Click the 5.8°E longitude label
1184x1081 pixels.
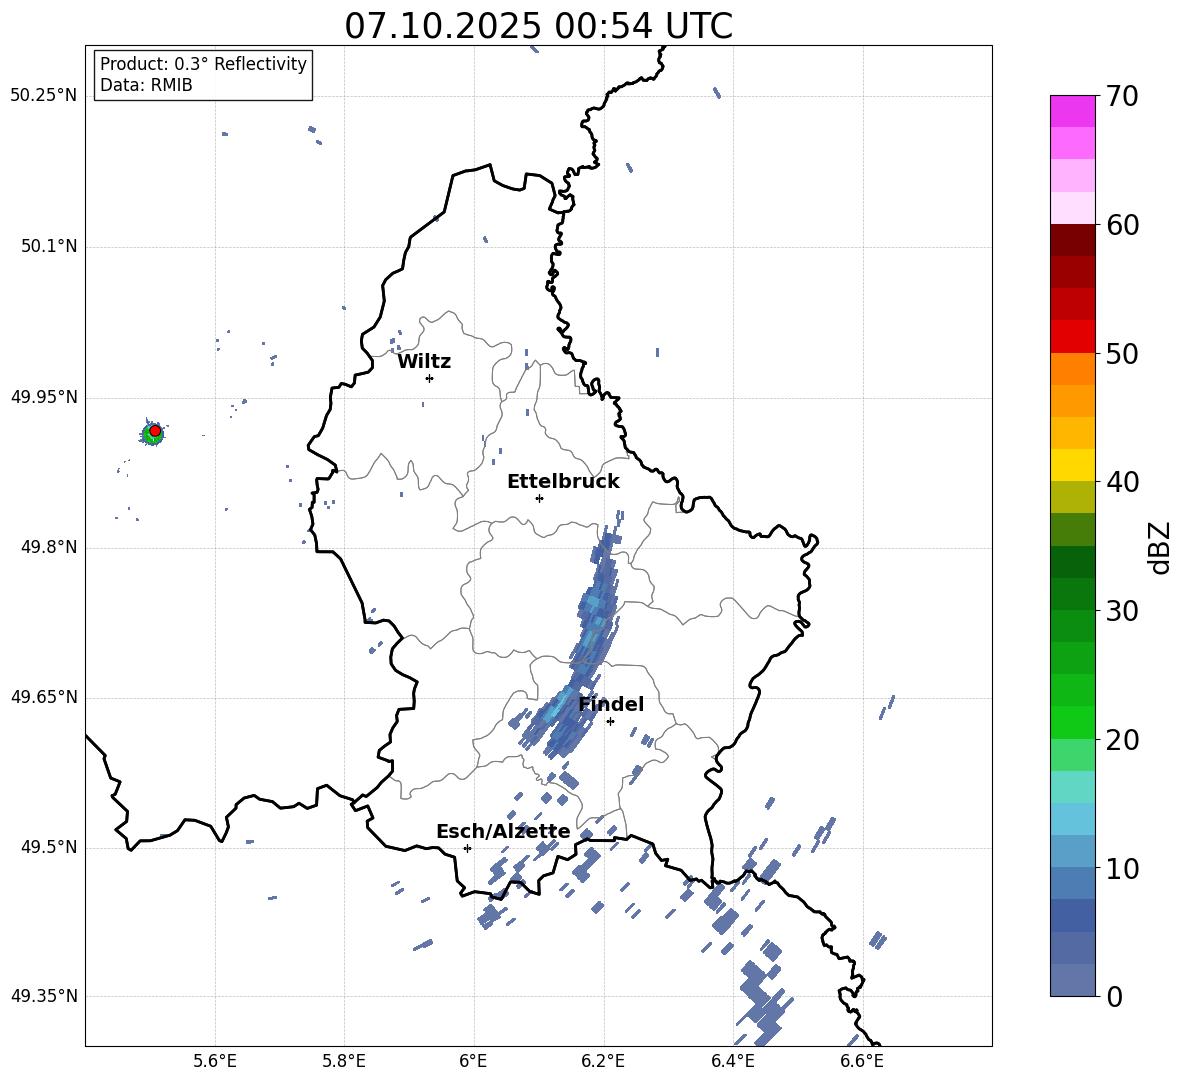(344, 1061)
